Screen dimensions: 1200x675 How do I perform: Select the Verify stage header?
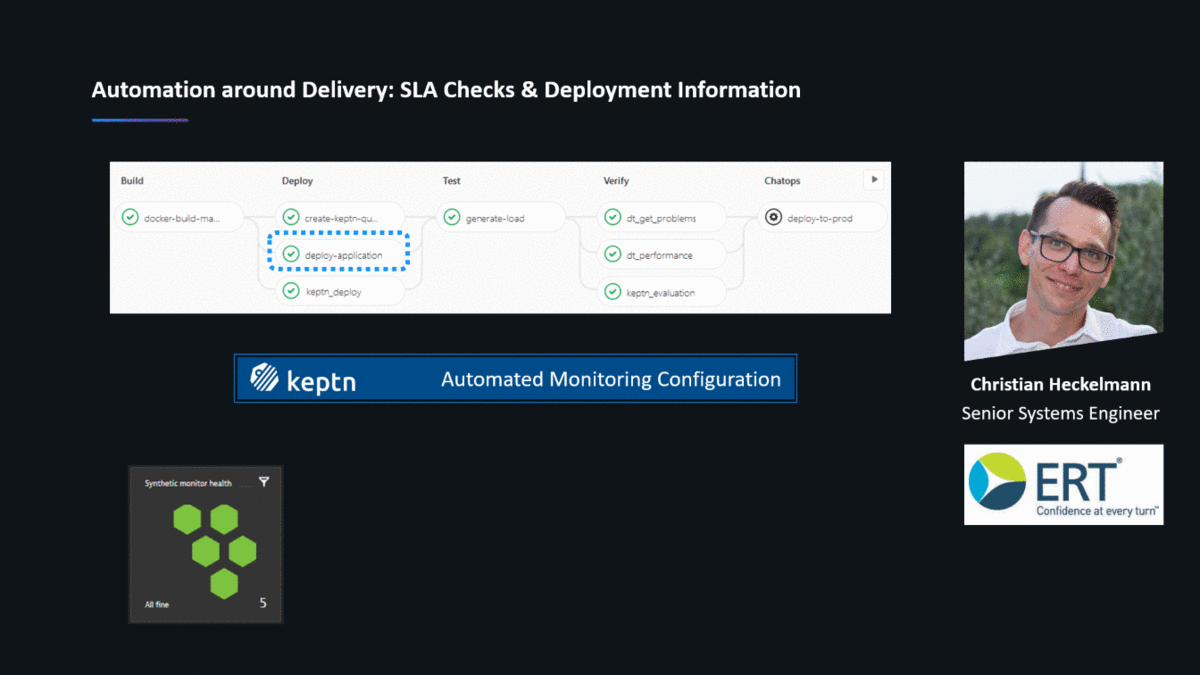[x=616, y=180]
